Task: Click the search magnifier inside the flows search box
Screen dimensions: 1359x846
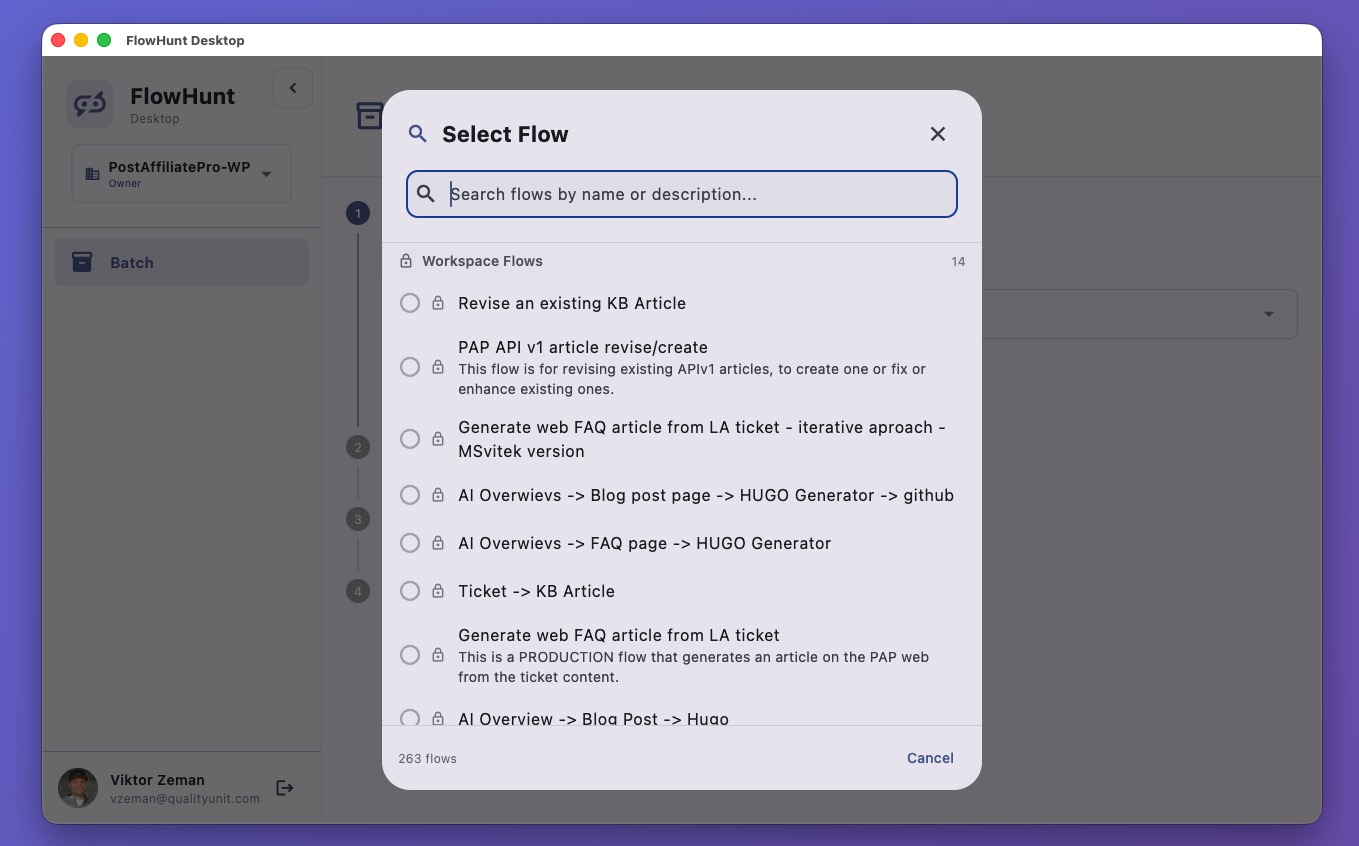Action: 426,194
